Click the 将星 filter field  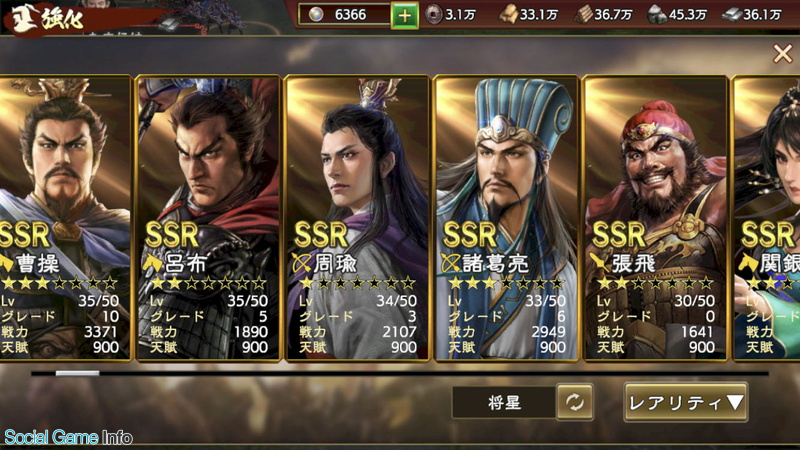coord(504,403)
